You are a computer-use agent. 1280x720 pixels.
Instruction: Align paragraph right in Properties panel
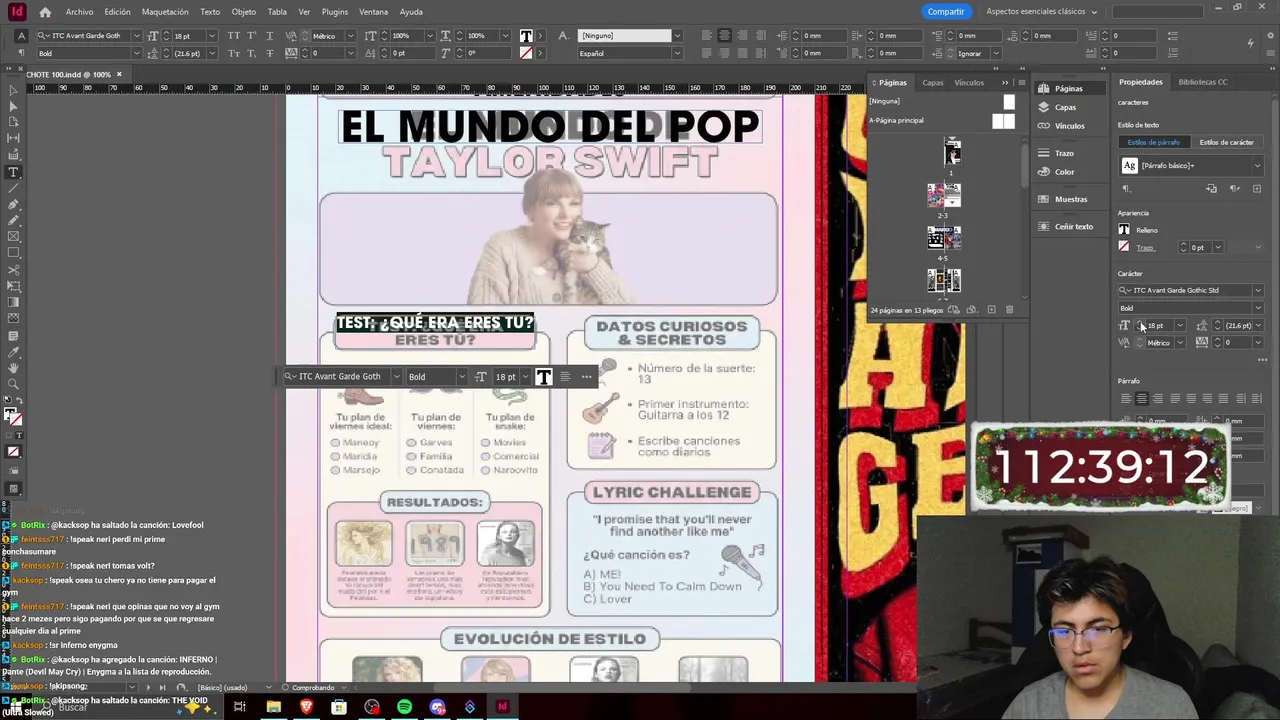(x=1158, y=398)
